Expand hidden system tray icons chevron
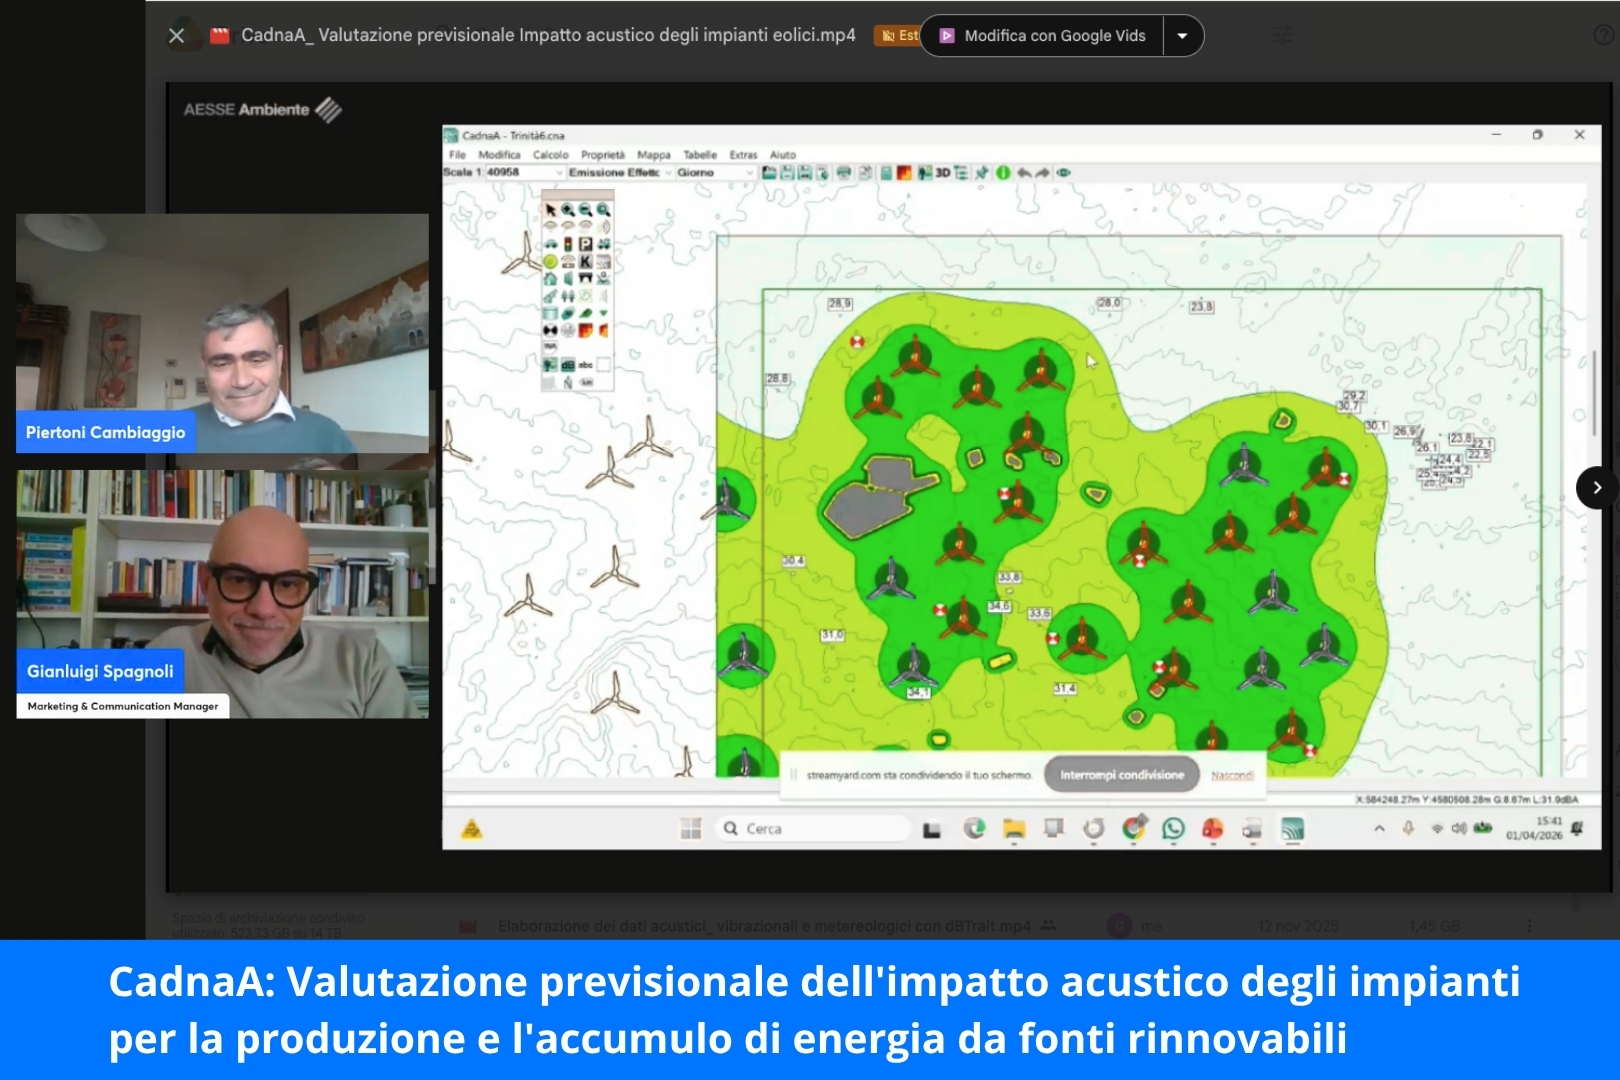 [1379, 828]
